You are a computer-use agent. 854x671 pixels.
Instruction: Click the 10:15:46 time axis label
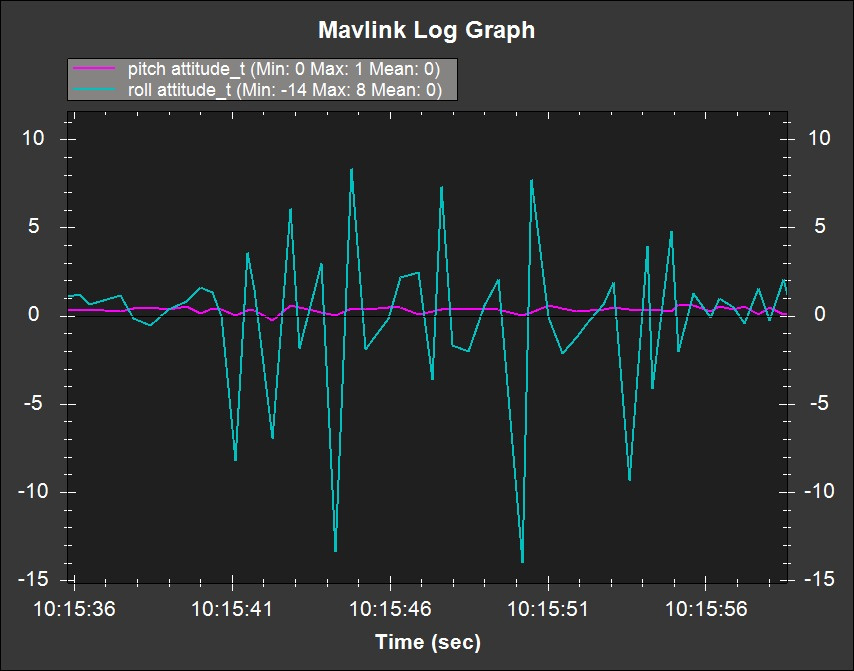click(390, 608)
